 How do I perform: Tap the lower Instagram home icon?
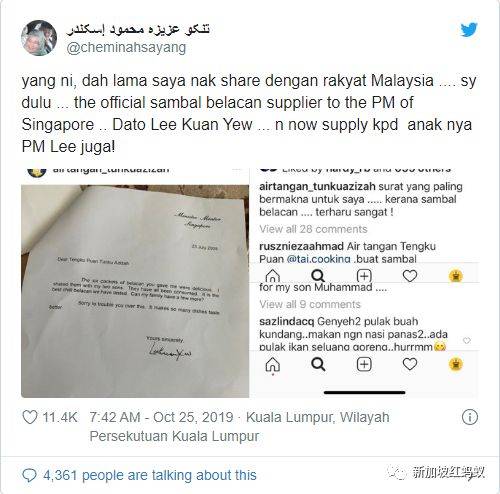(273, 365)
